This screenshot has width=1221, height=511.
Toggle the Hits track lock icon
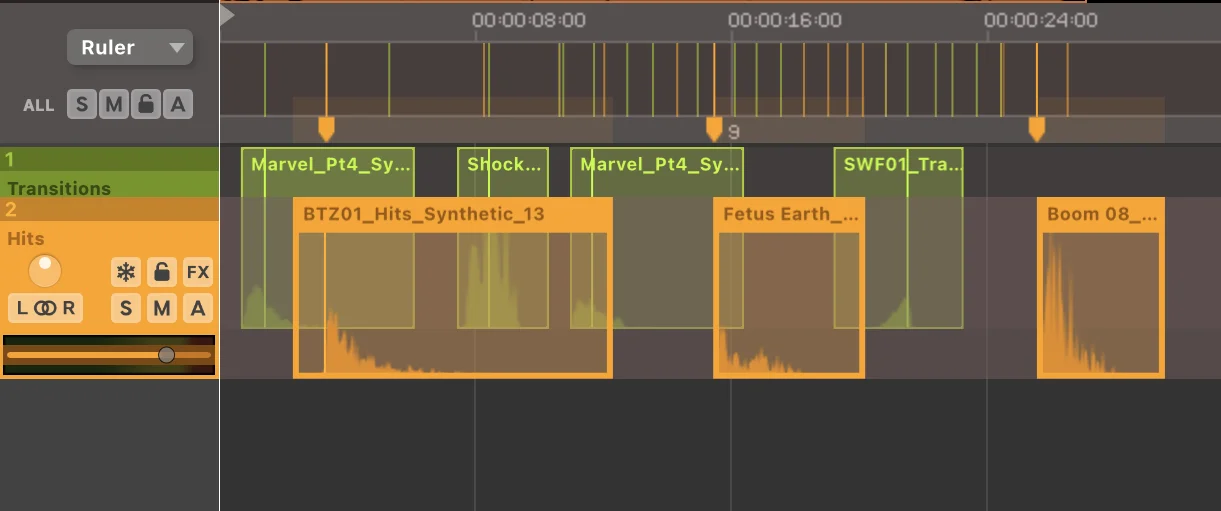coord(162,272)
